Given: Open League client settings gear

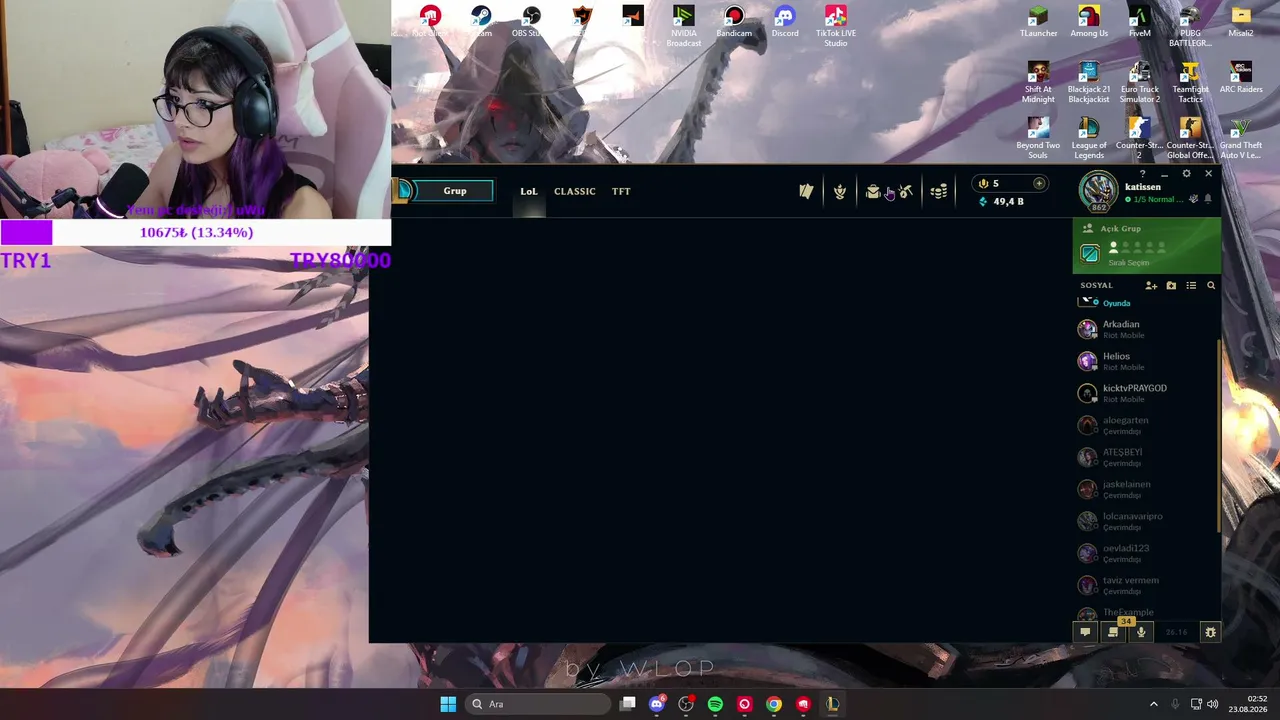Looking at the screenshot, I should pyautogui.click(x=1186, y=174).
